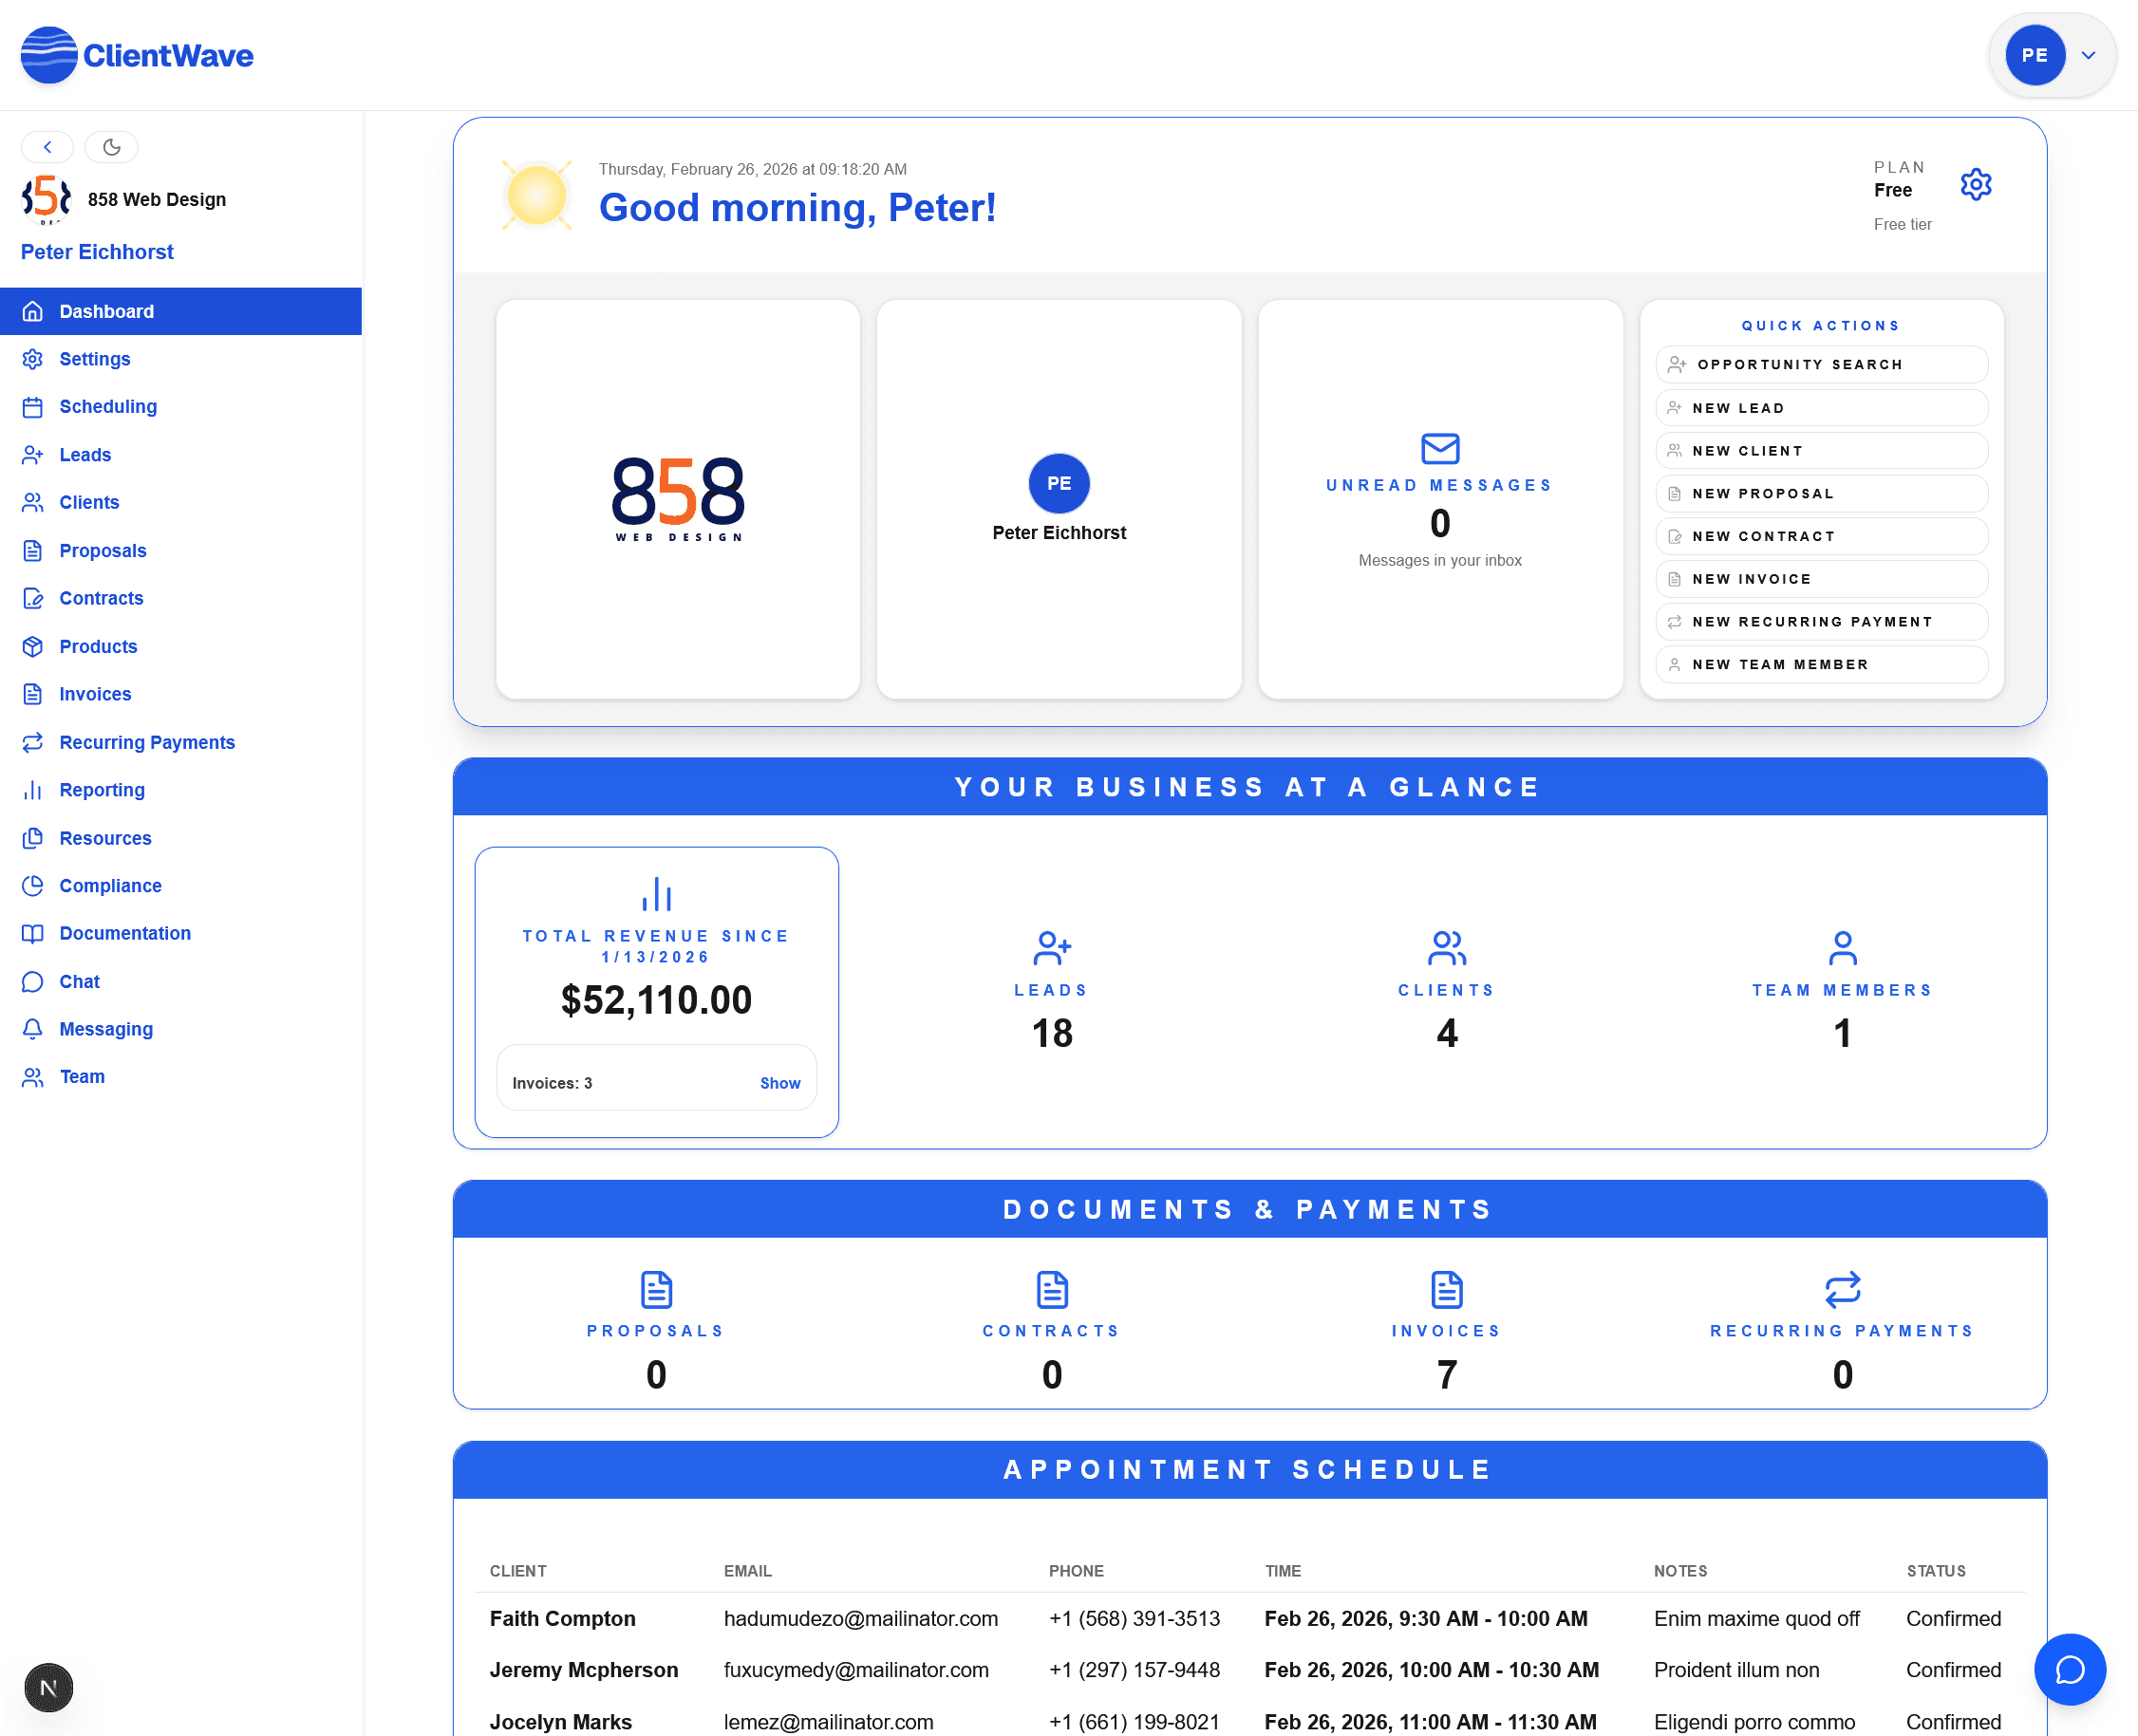The width and height of the screenshot is (2138, 1736).
Task: Click Show to reveal the invoices list
Action: click(x=780, y=1082)
